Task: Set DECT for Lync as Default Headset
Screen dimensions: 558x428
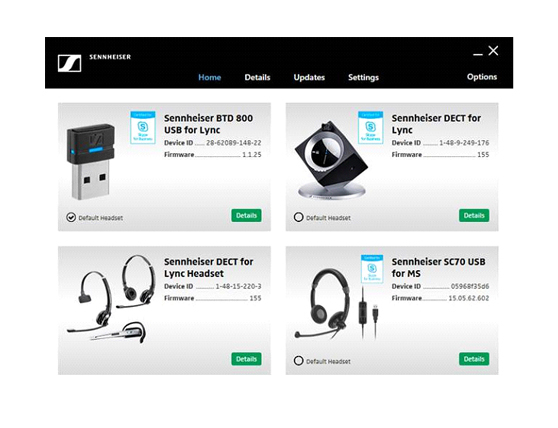Action: (x=299, y=217)
